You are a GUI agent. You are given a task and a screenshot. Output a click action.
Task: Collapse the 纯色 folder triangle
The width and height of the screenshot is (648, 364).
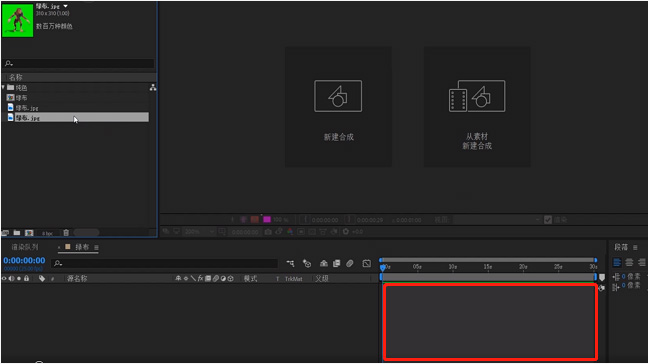pyautogui.click(x=3, y=87)
